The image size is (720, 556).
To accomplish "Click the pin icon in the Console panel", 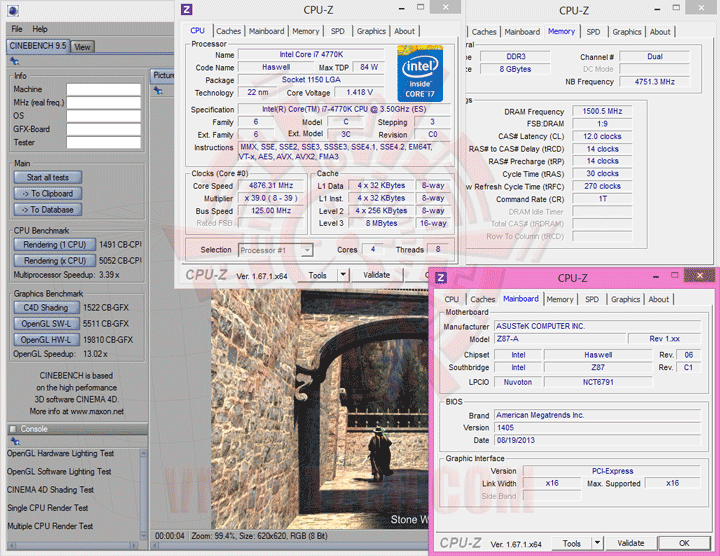I will pyautogui.click(x=13, y=441).
